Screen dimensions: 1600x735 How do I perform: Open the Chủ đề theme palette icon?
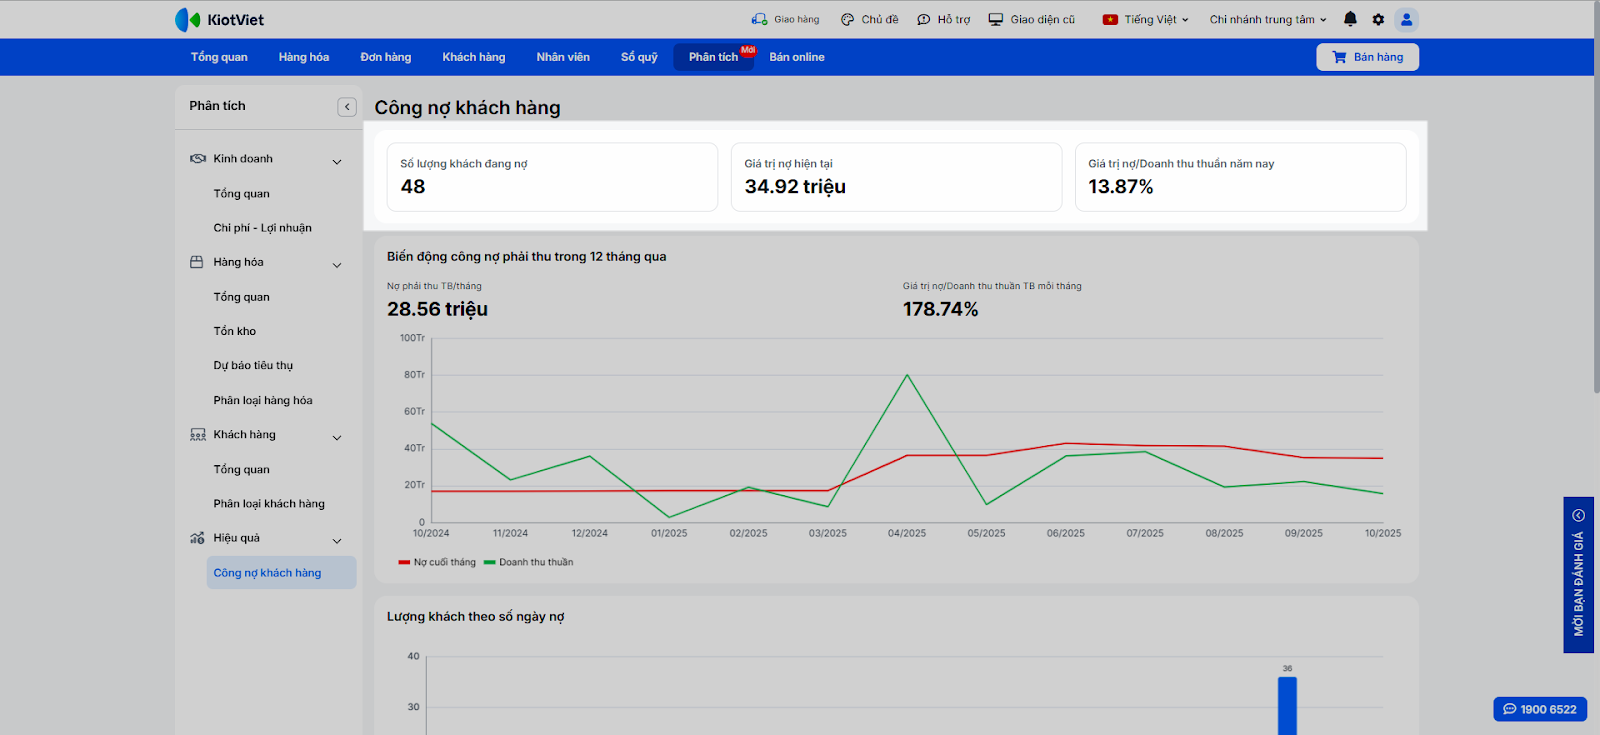[847, 19]
